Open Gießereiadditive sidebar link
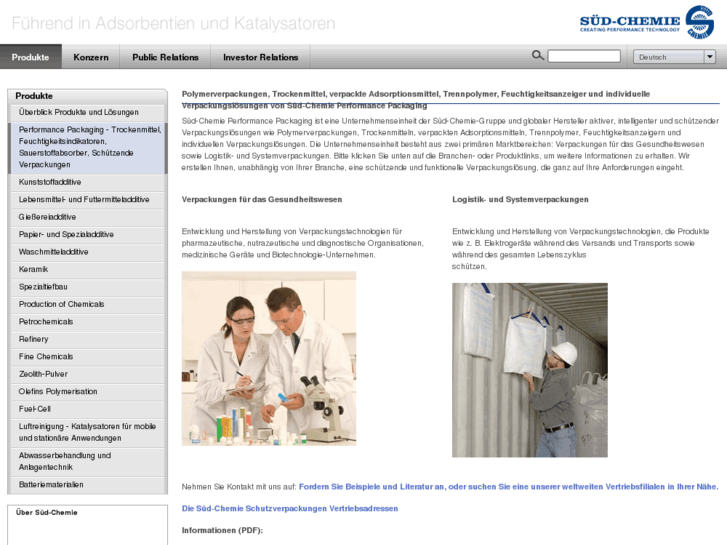The image size is (727, 545). click(x=88, y=217)
